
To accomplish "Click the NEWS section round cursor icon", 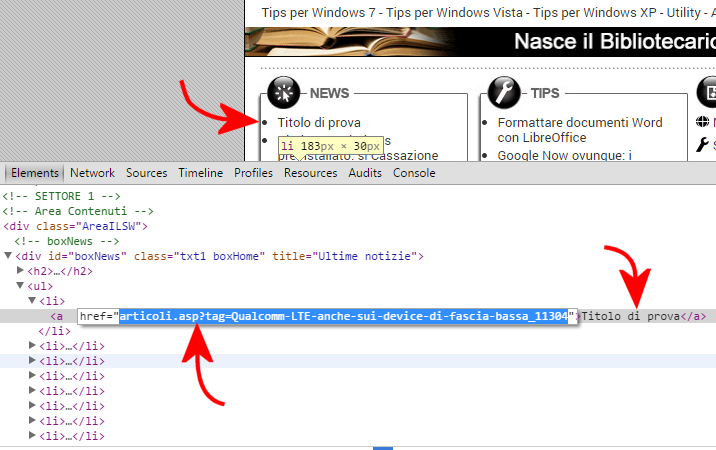I will click(284, 93).
